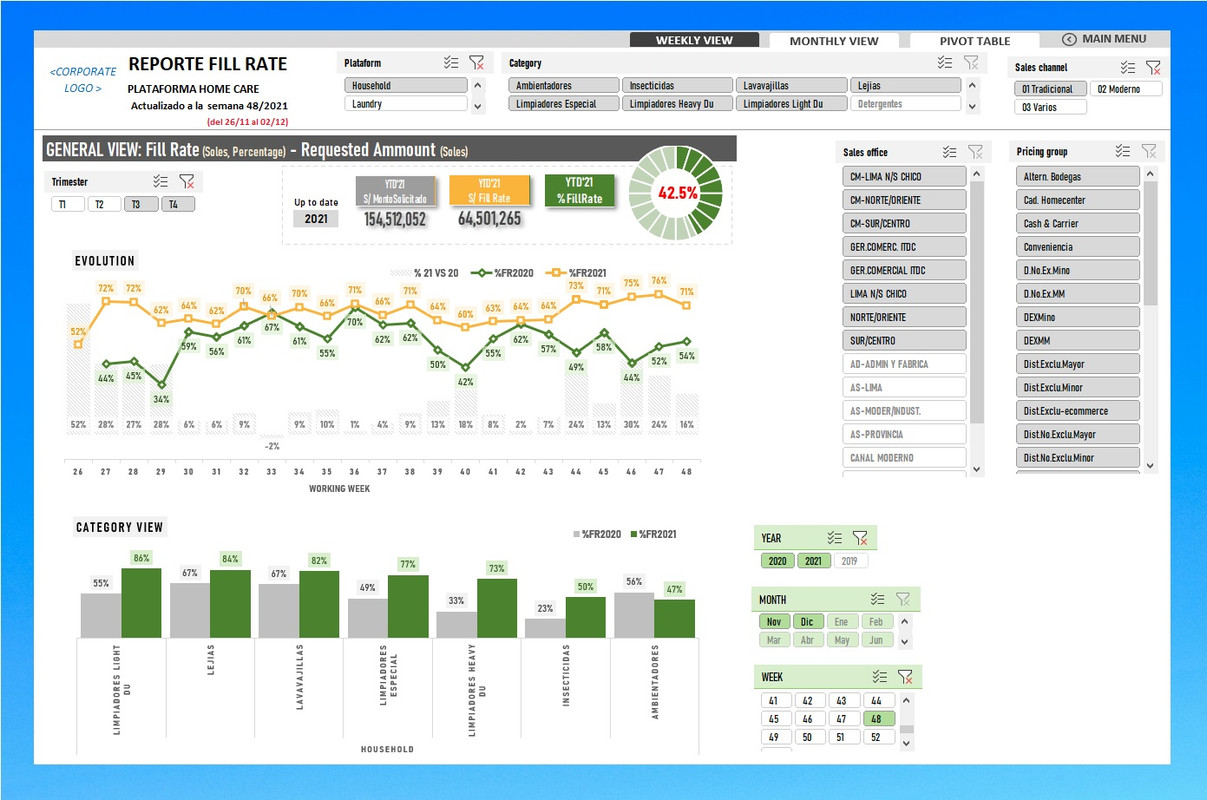This screenshot has width=1207, height=800.
Task: Clear the WEEK slicer filter
Action: tap(905, 676)
